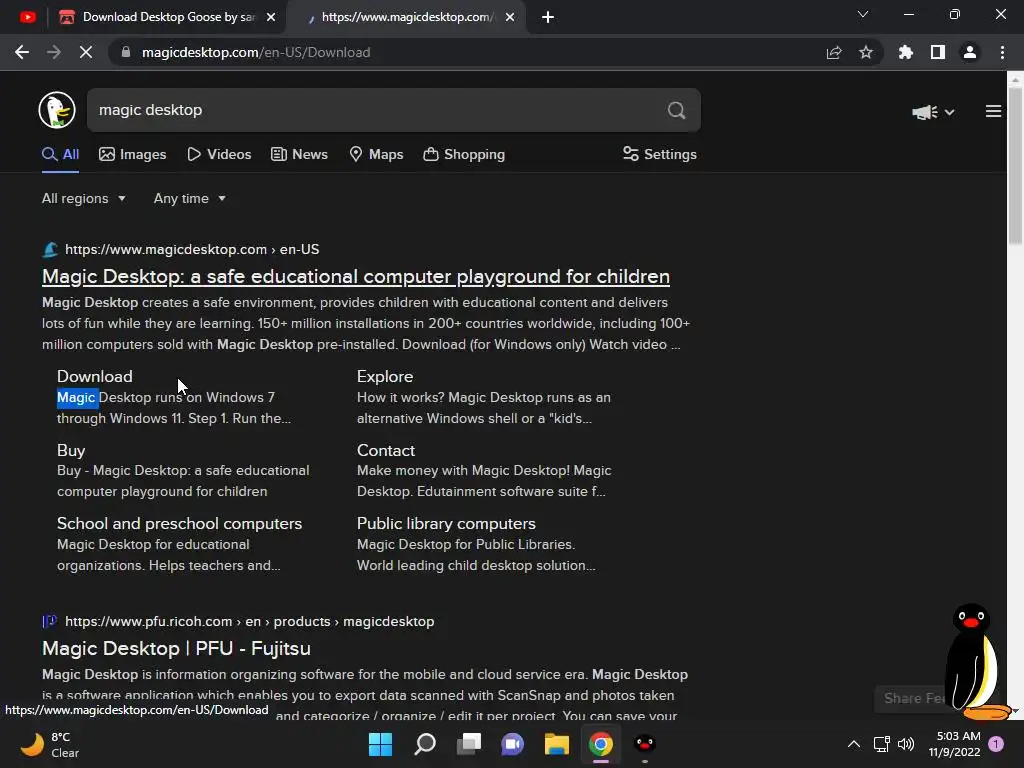Select the All results tab

(x=61, y=155)
